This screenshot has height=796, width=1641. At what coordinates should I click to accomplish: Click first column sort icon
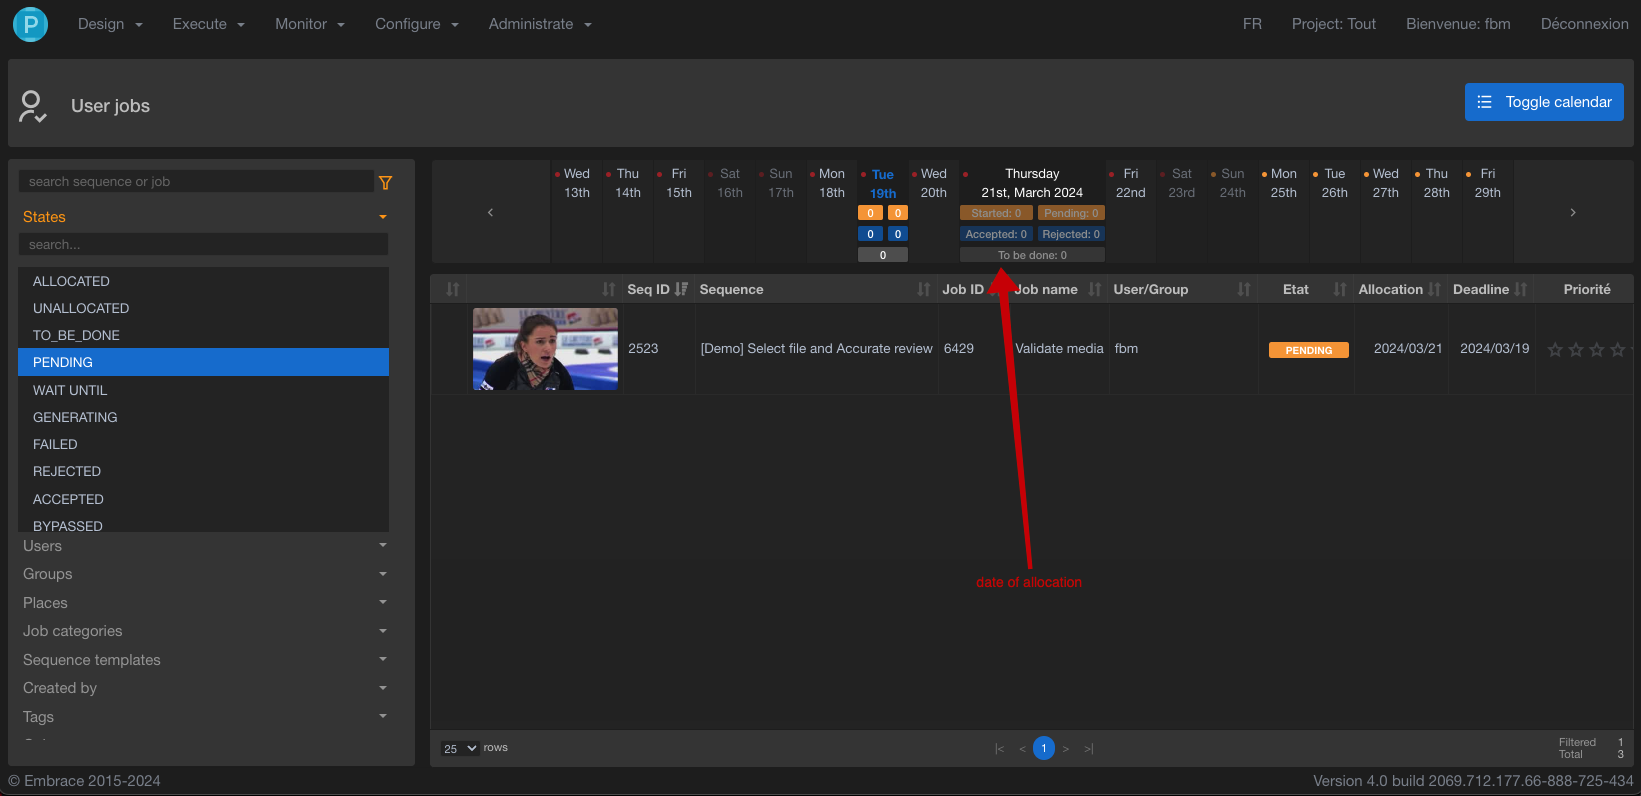tap(453, 289)
